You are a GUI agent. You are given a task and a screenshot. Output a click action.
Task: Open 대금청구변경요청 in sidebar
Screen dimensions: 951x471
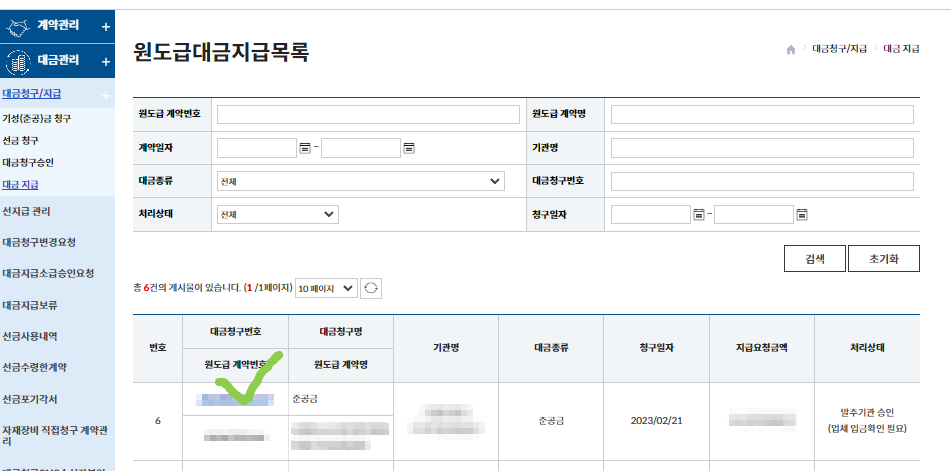coord(39,242)
